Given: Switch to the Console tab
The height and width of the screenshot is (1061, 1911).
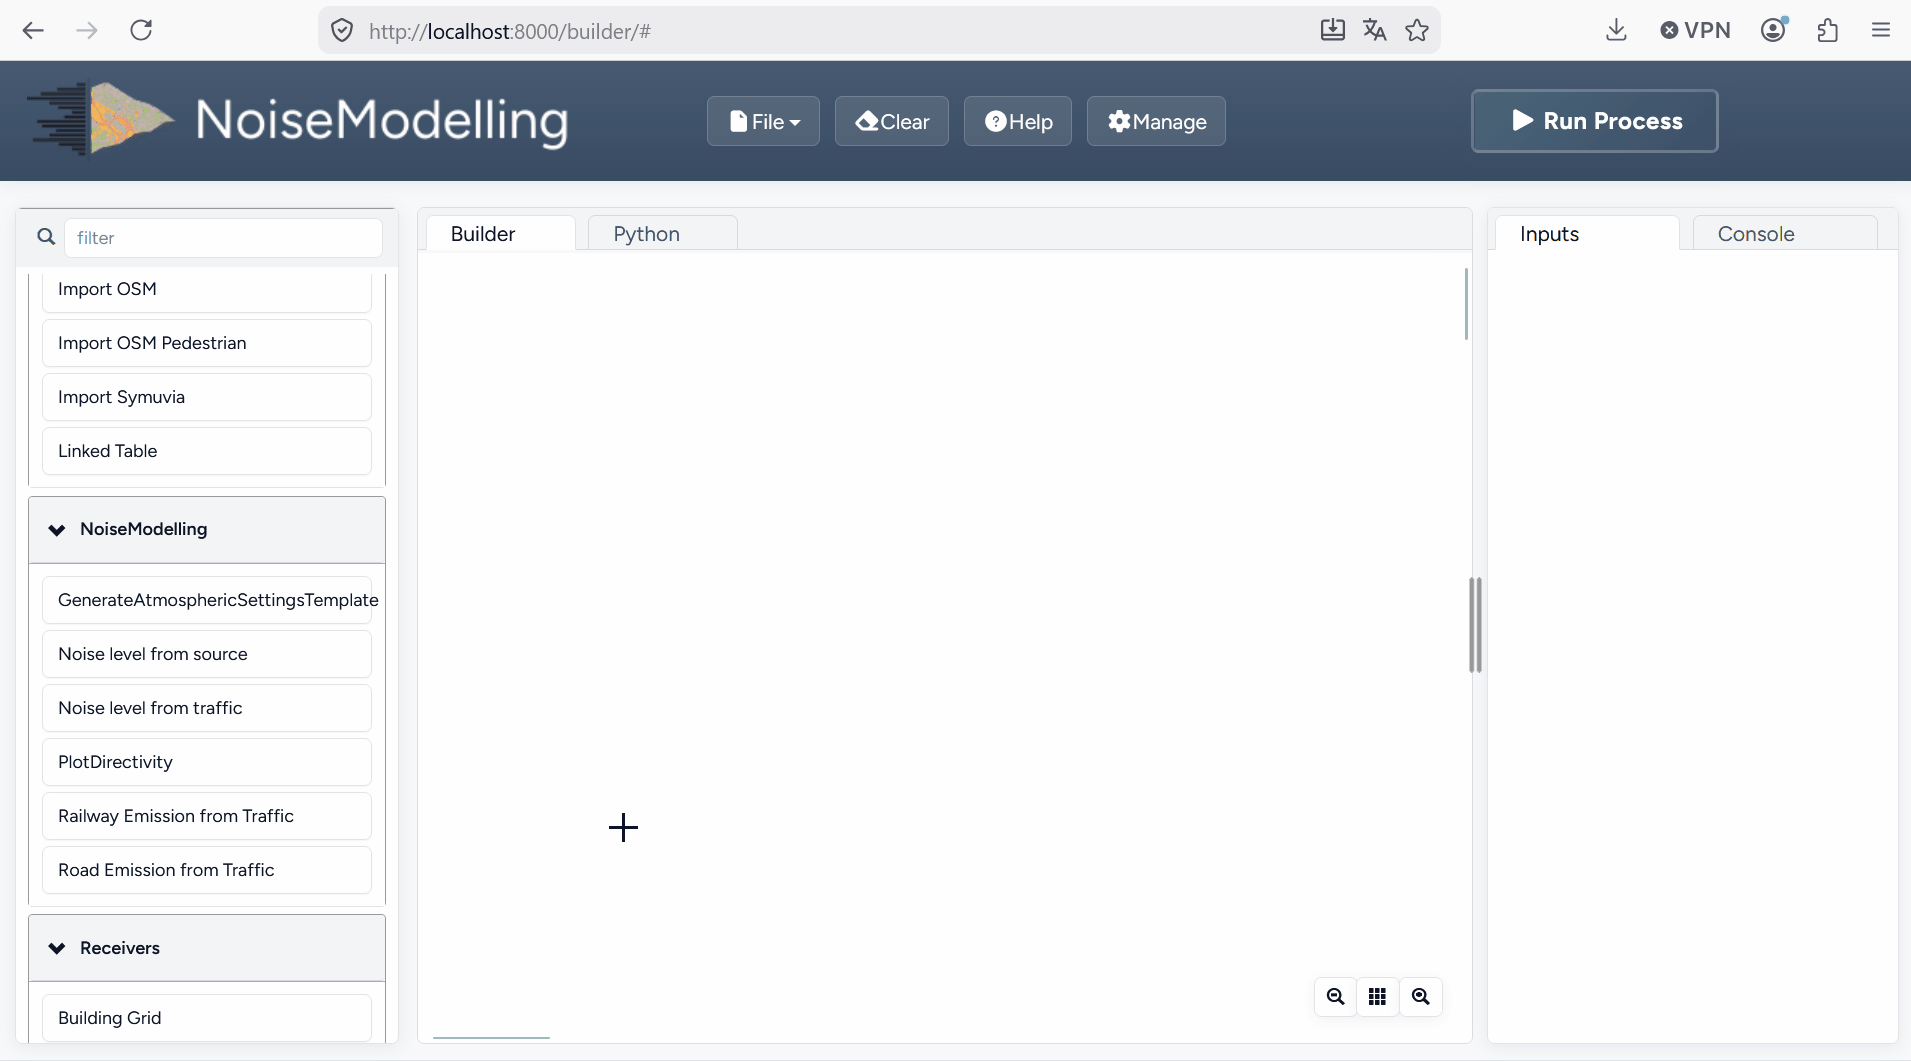Looking at the screenshot, I should (1785, 233).
